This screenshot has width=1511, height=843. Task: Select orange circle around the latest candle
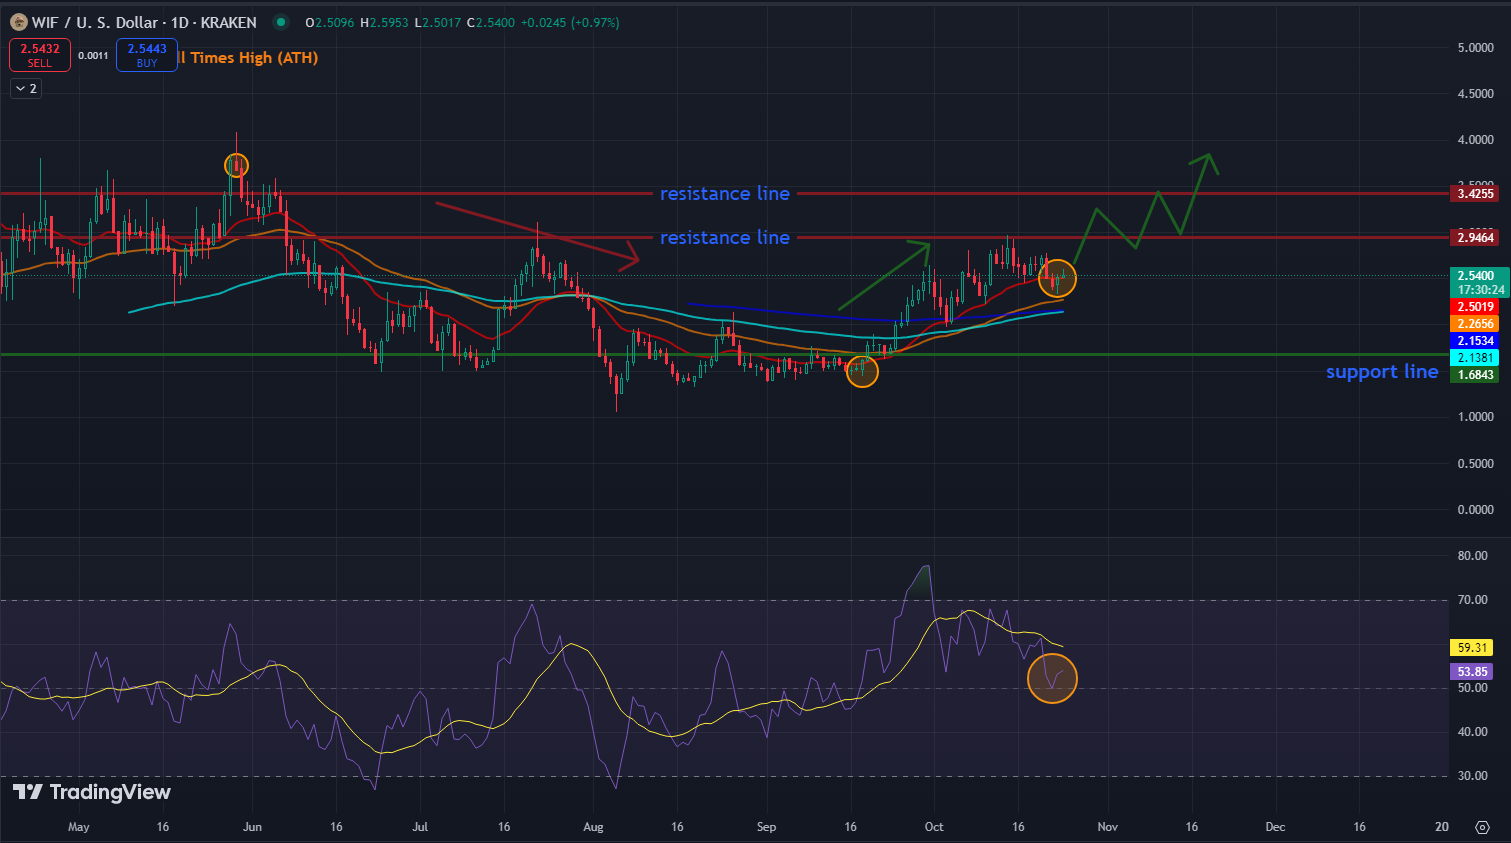(1058, 278)
